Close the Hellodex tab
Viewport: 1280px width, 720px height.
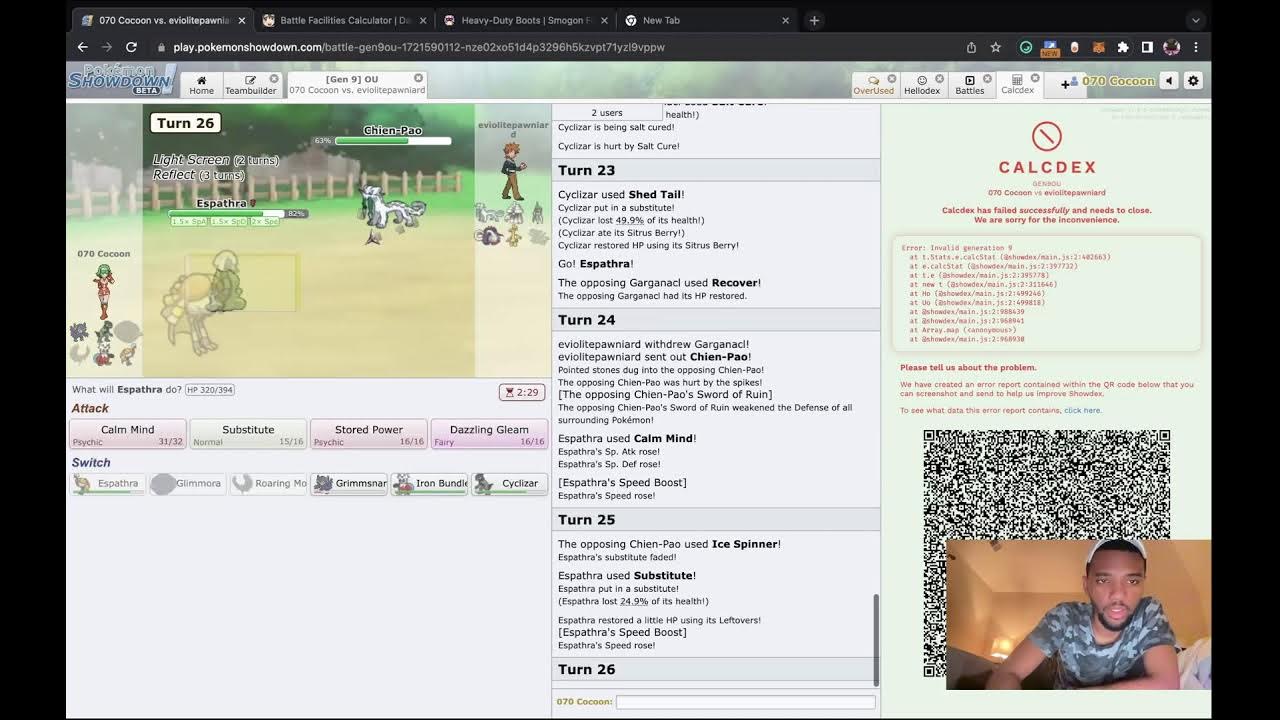pyautogui.click(x=939, y=79)
